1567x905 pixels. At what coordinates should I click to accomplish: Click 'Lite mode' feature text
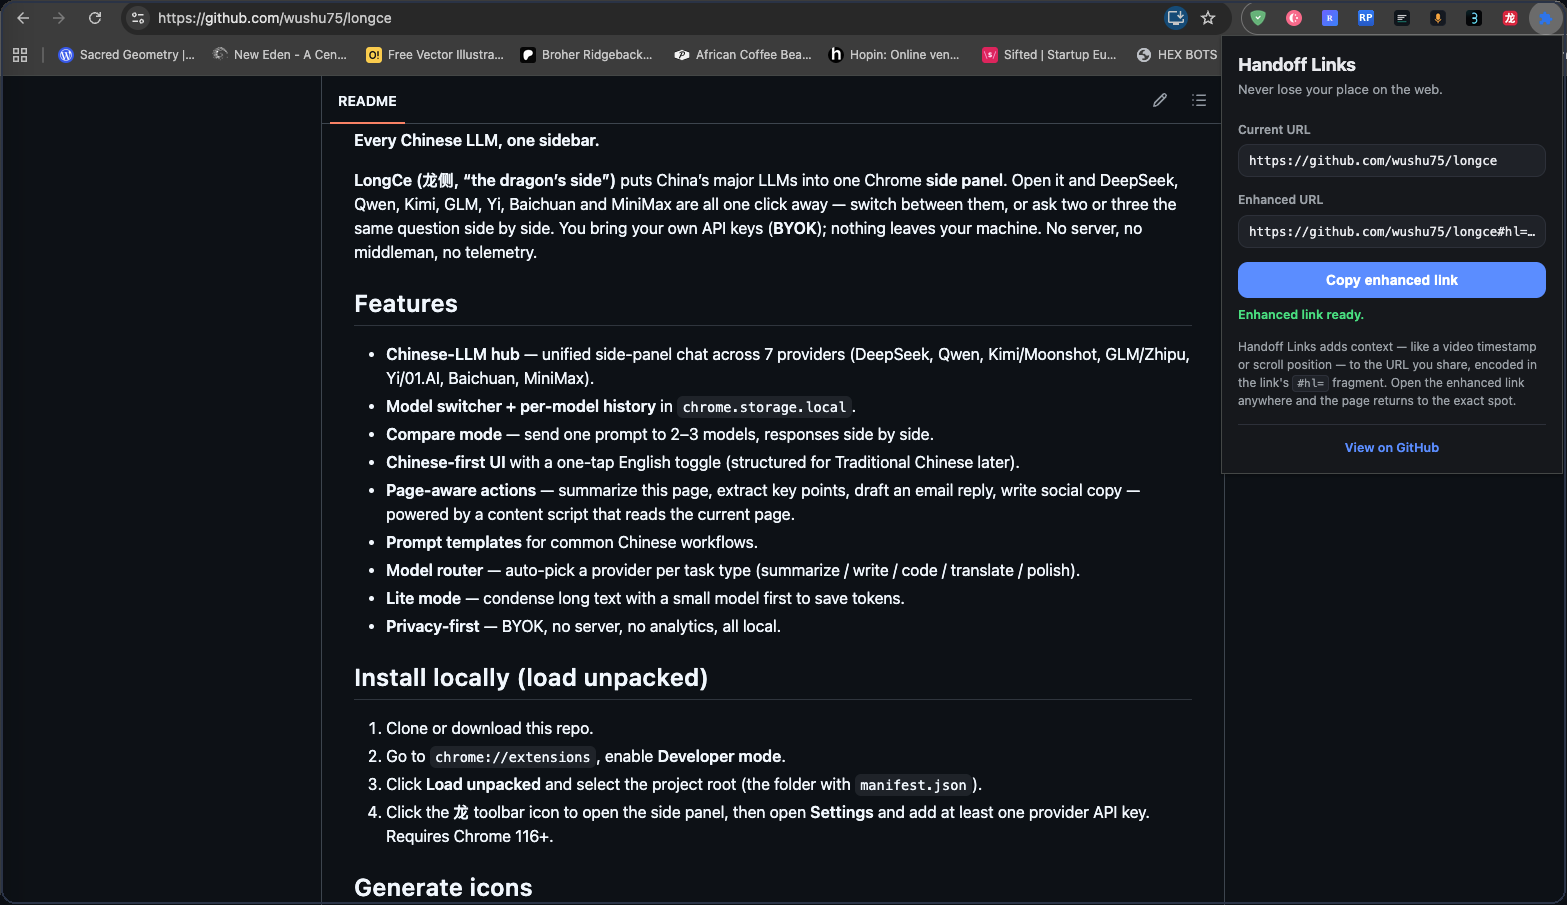[x=424, y=598]
